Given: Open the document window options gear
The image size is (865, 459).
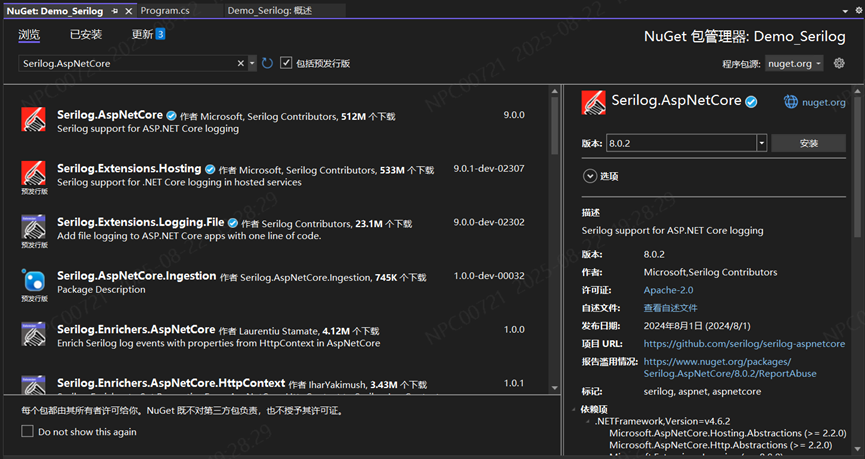Looking at the screenshot, I should pos(858,10).
